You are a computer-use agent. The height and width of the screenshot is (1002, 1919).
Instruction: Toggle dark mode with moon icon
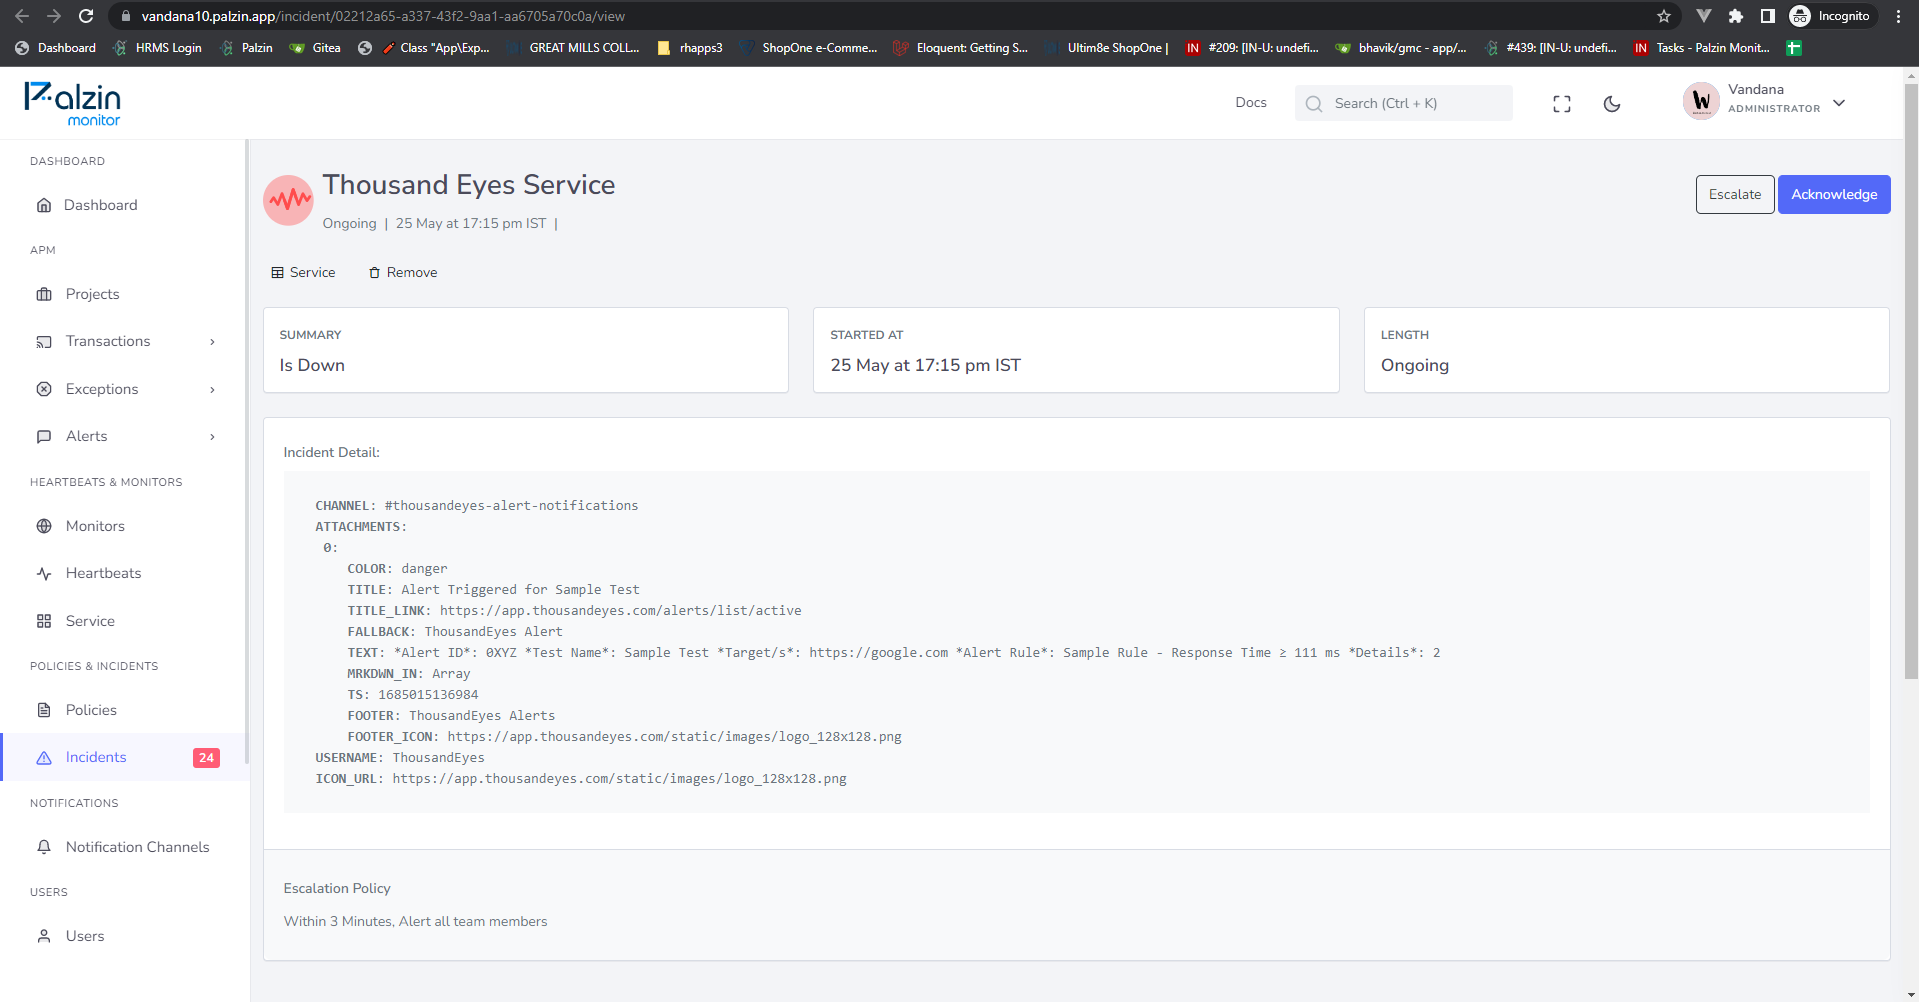[1612, 104]
